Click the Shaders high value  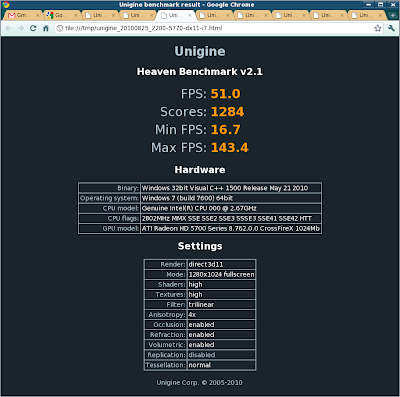tap(221, 285)
